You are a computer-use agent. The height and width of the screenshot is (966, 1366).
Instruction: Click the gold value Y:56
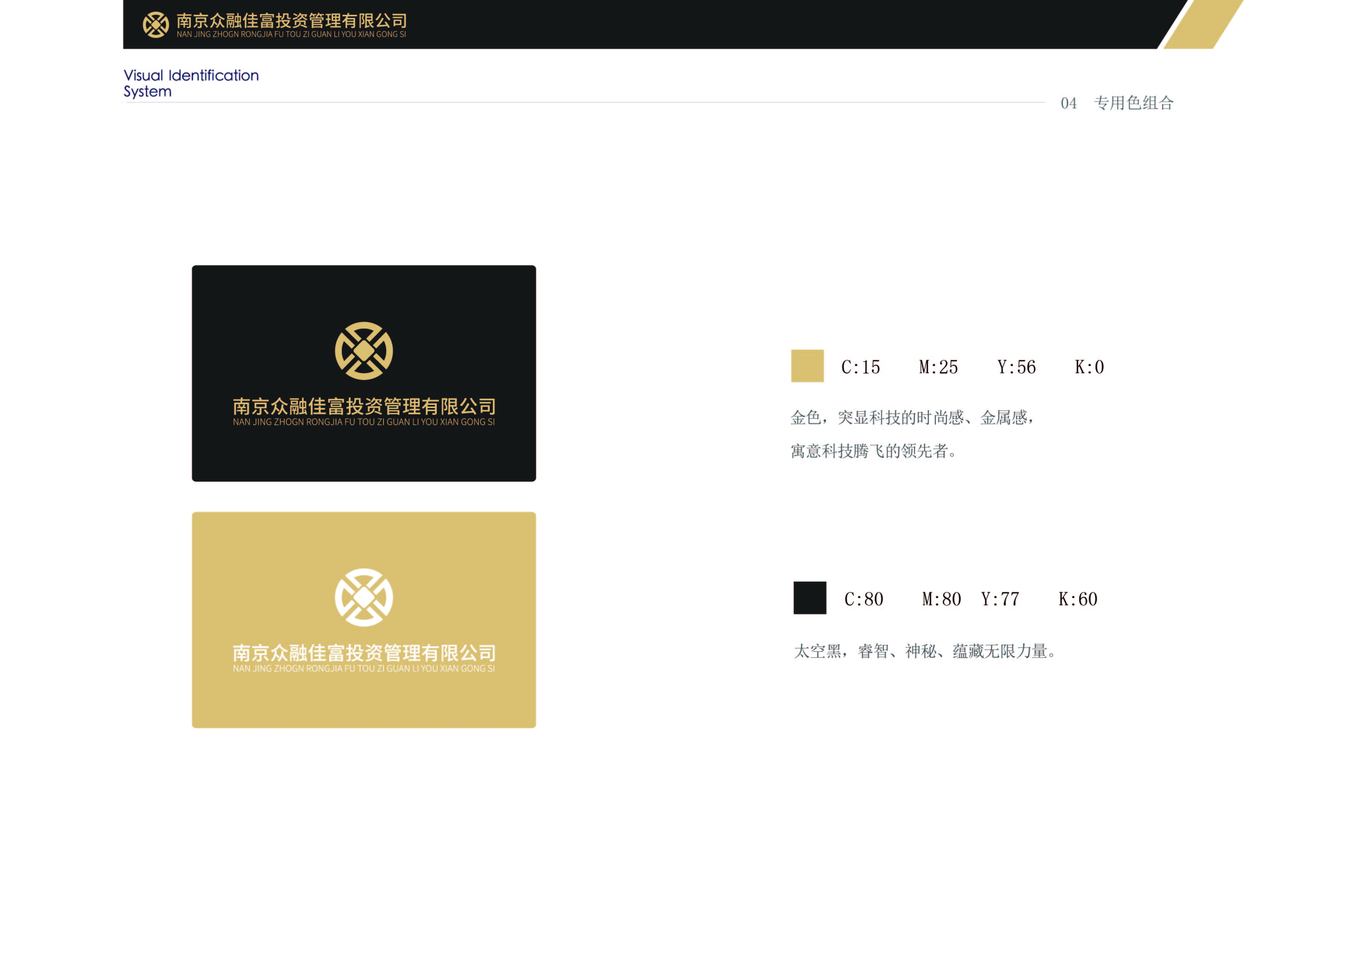(x=1017, y=367)
